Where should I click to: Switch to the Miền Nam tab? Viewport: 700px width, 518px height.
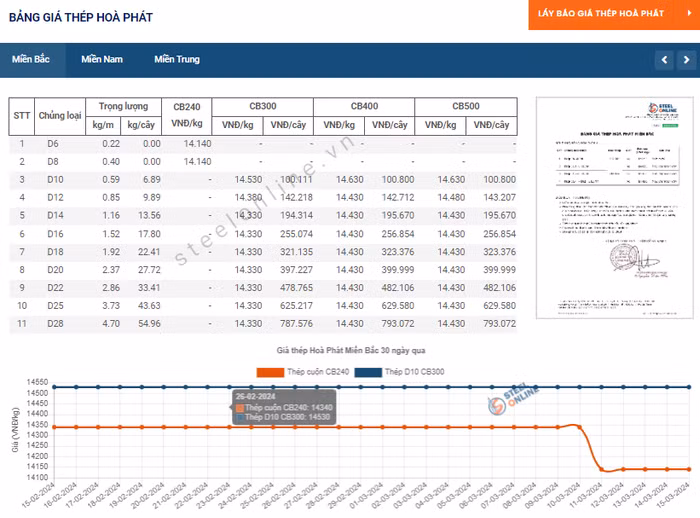pos(102,59)
